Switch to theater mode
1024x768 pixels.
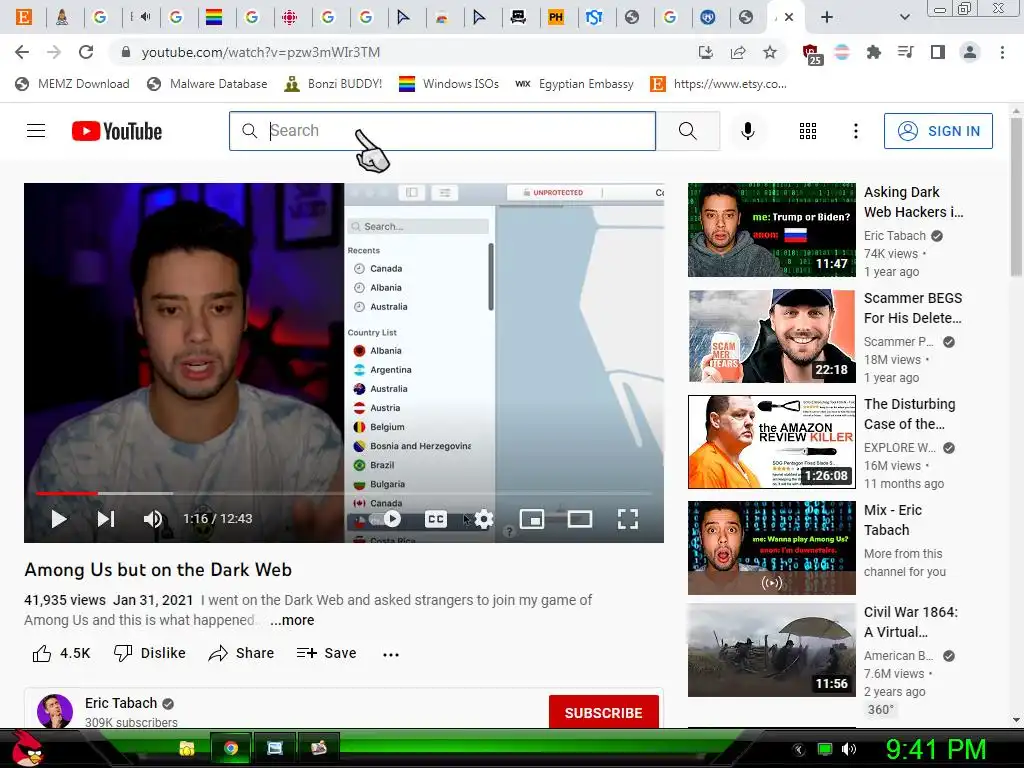(x=580, y=519)
